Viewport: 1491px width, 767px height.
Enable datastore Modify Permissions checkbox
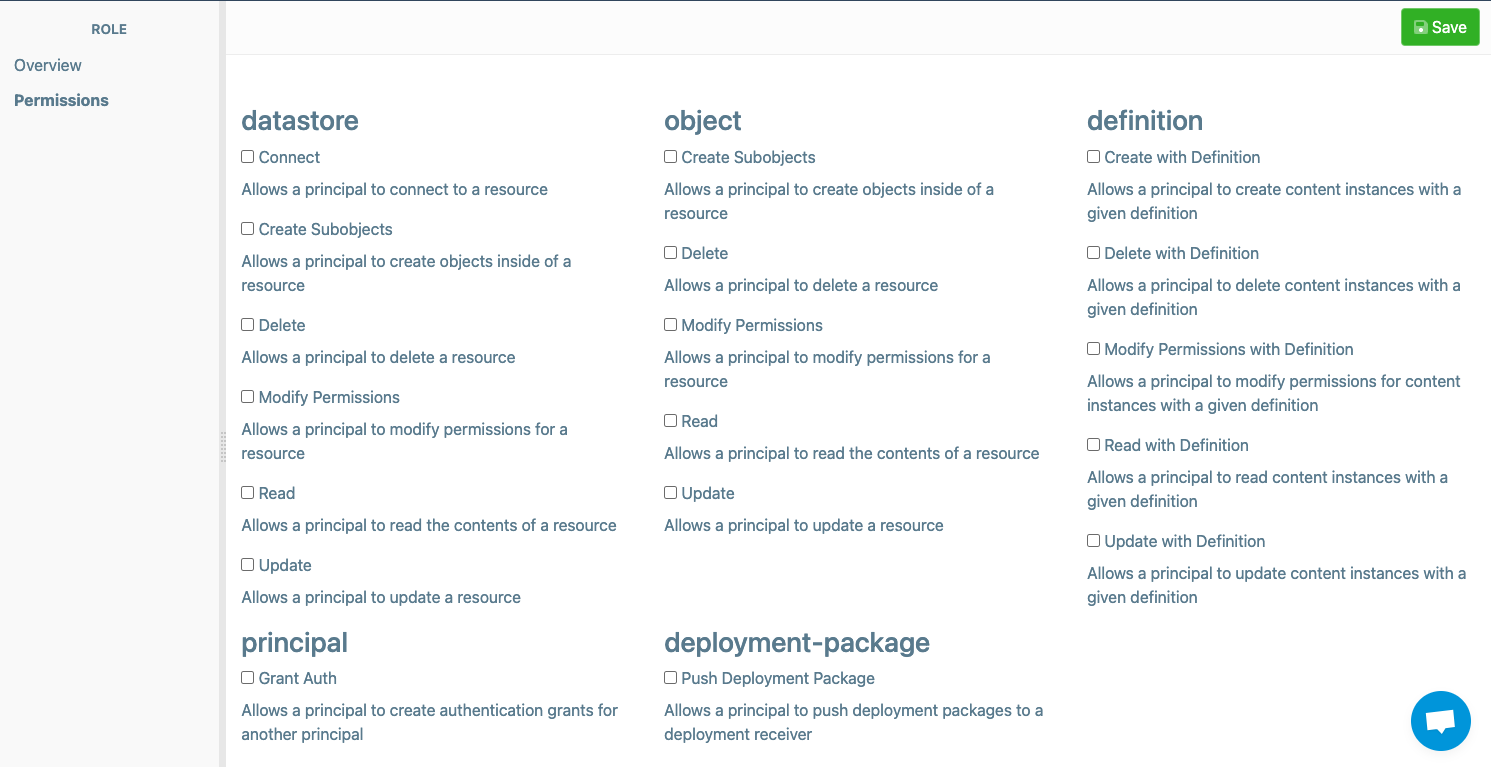pyautogui.click(x=247, y=397)
